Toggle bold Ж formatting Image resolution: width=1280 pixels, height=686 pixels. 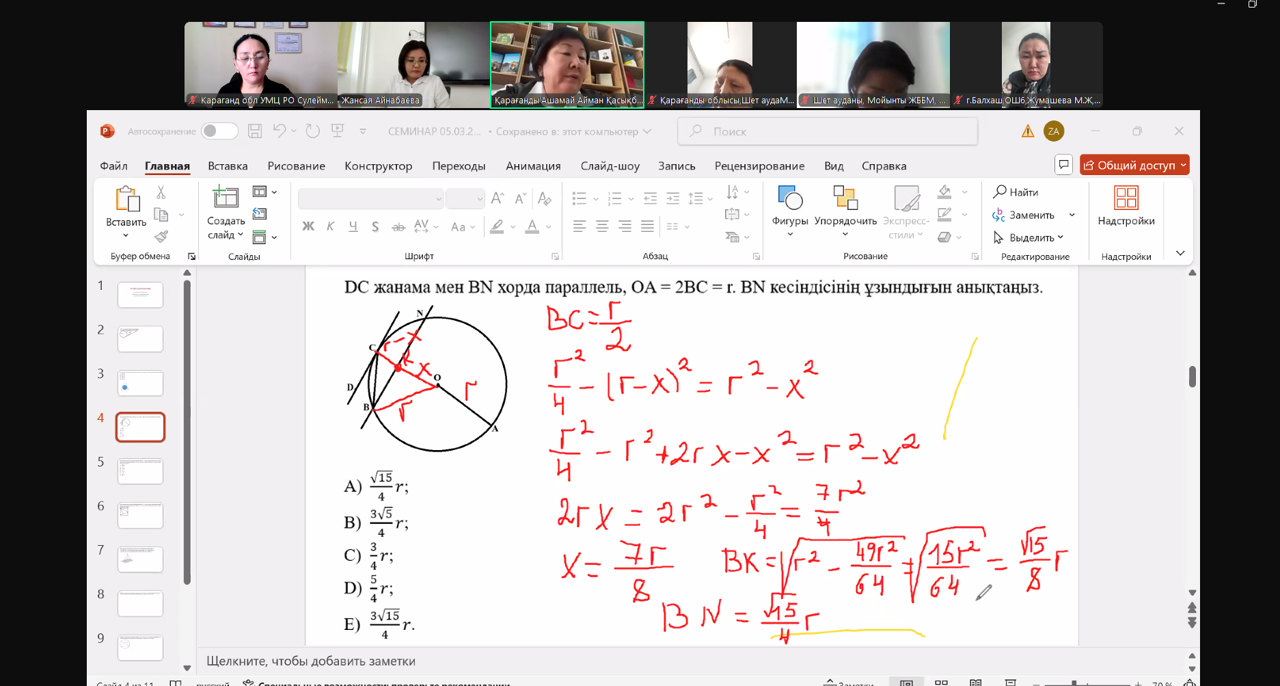point(308,227)
